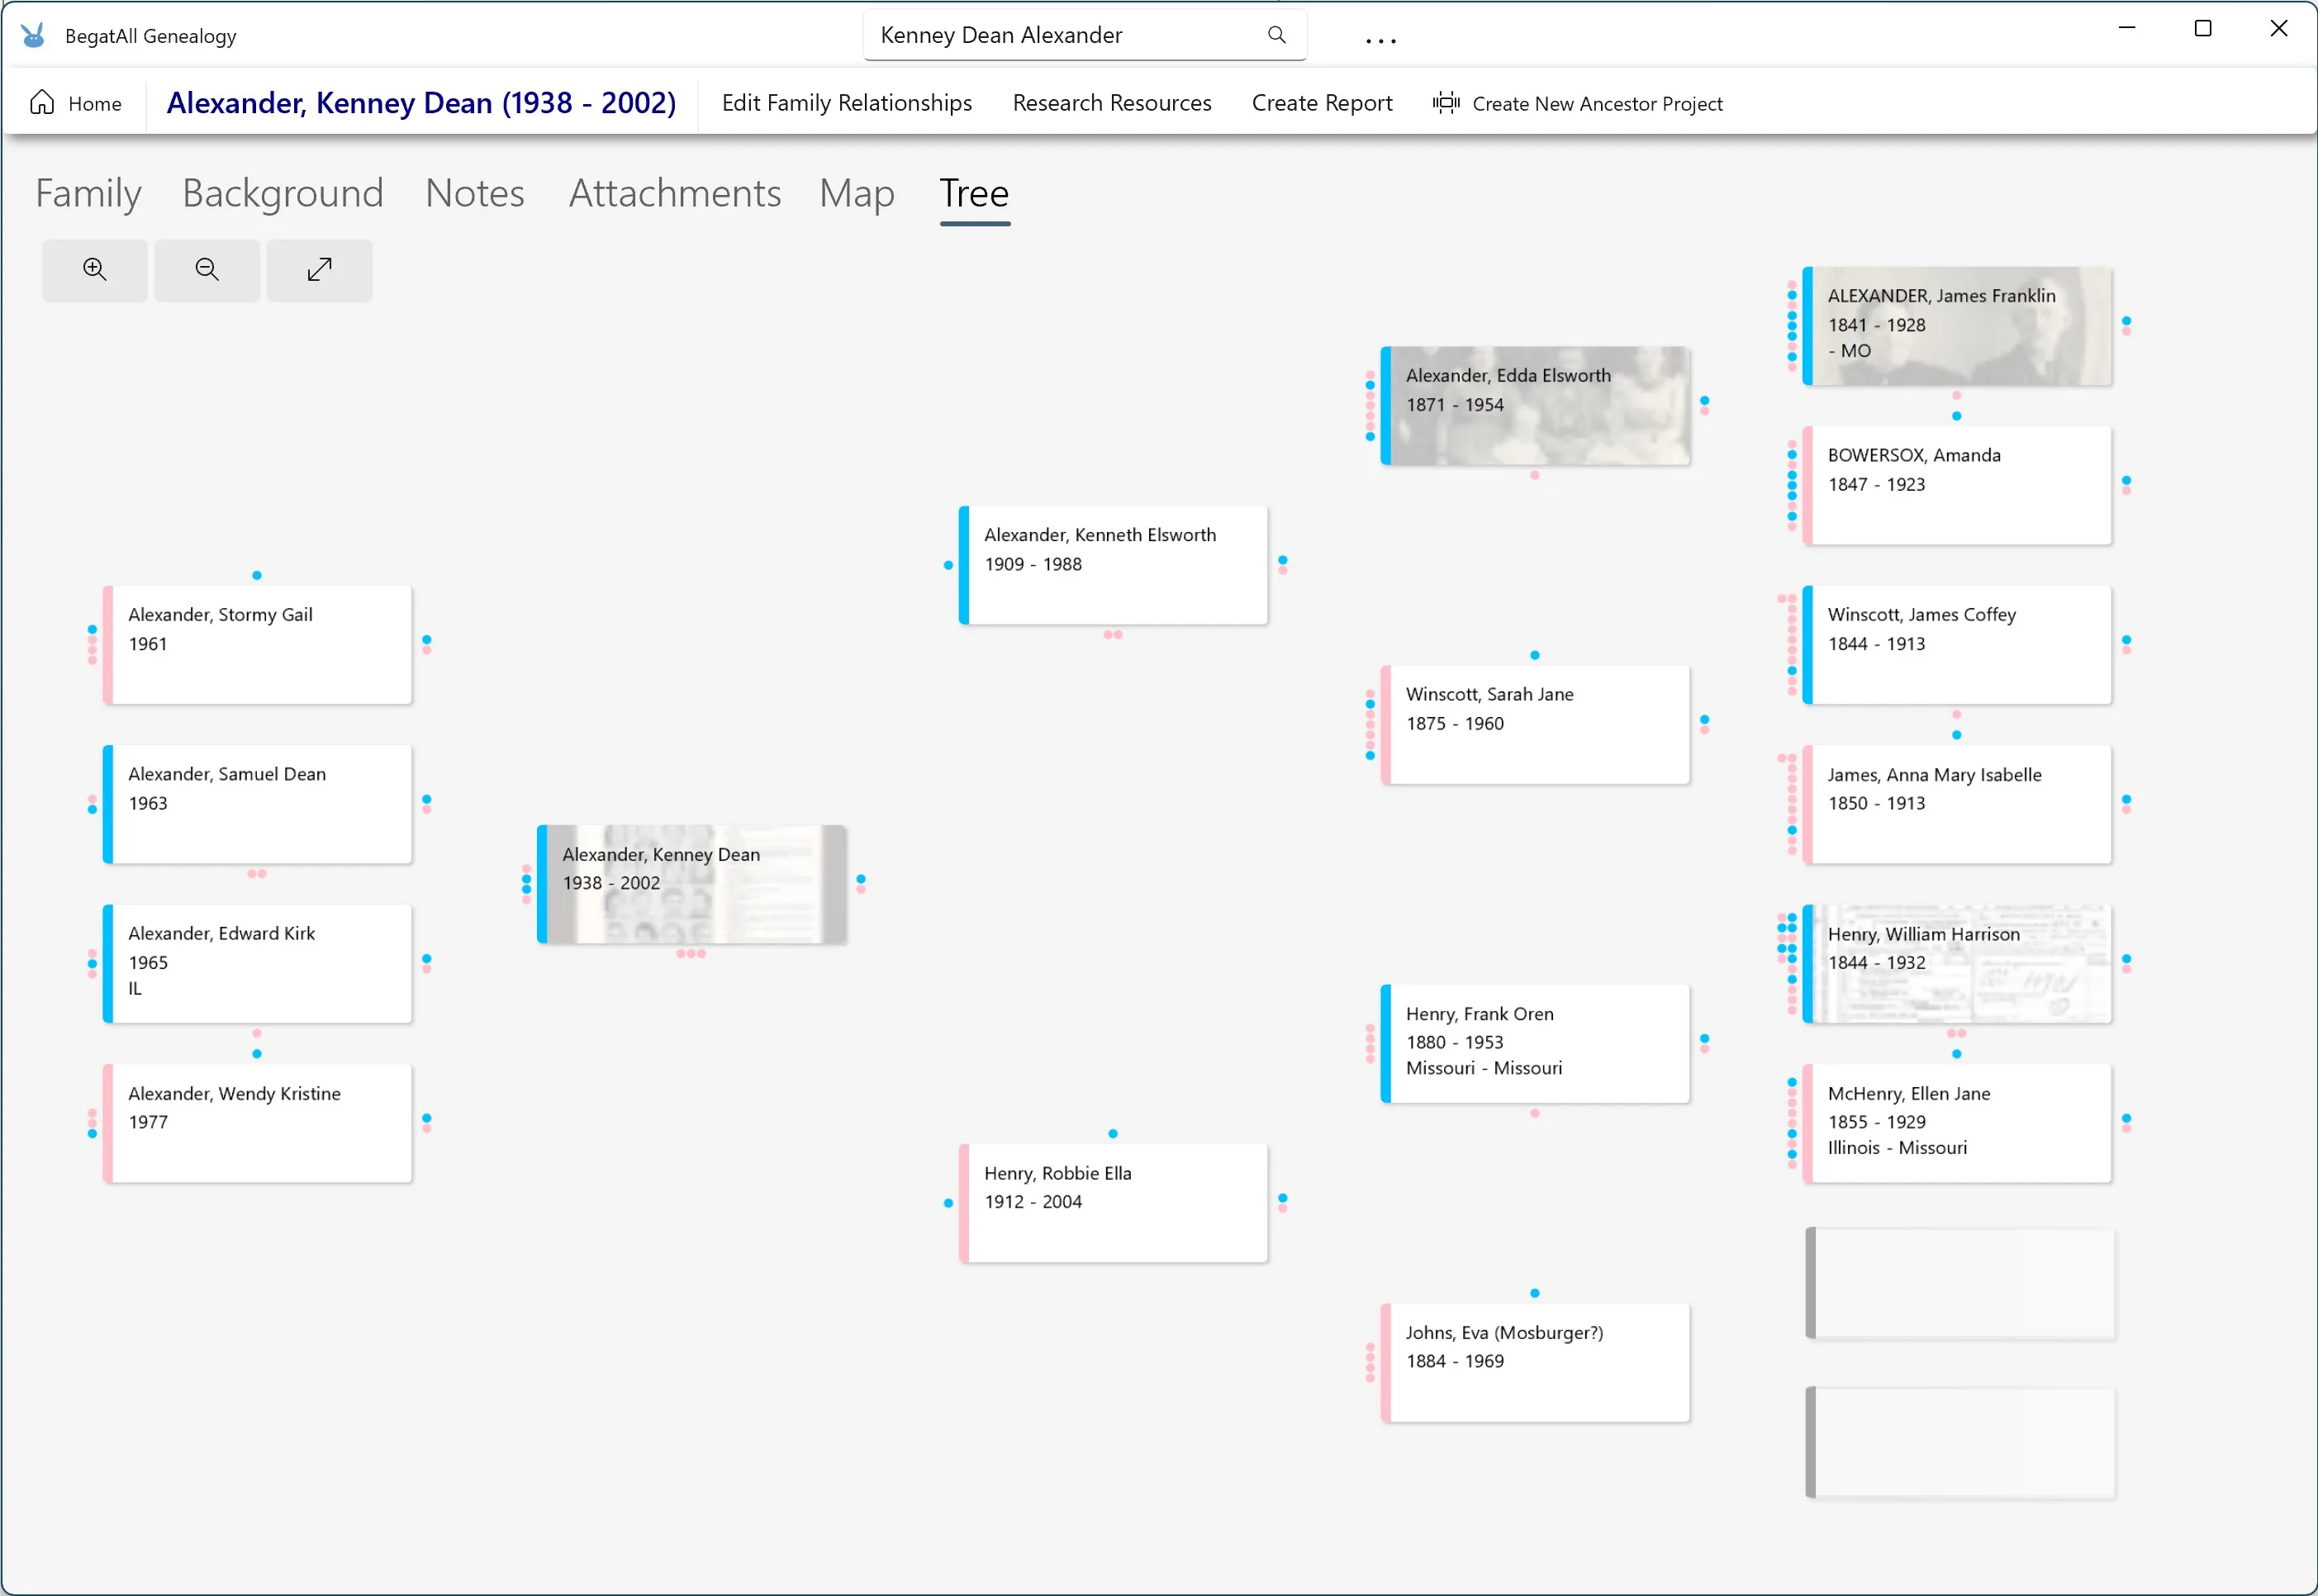Select the Alexander, Samuel Dean card

(257, 804)
